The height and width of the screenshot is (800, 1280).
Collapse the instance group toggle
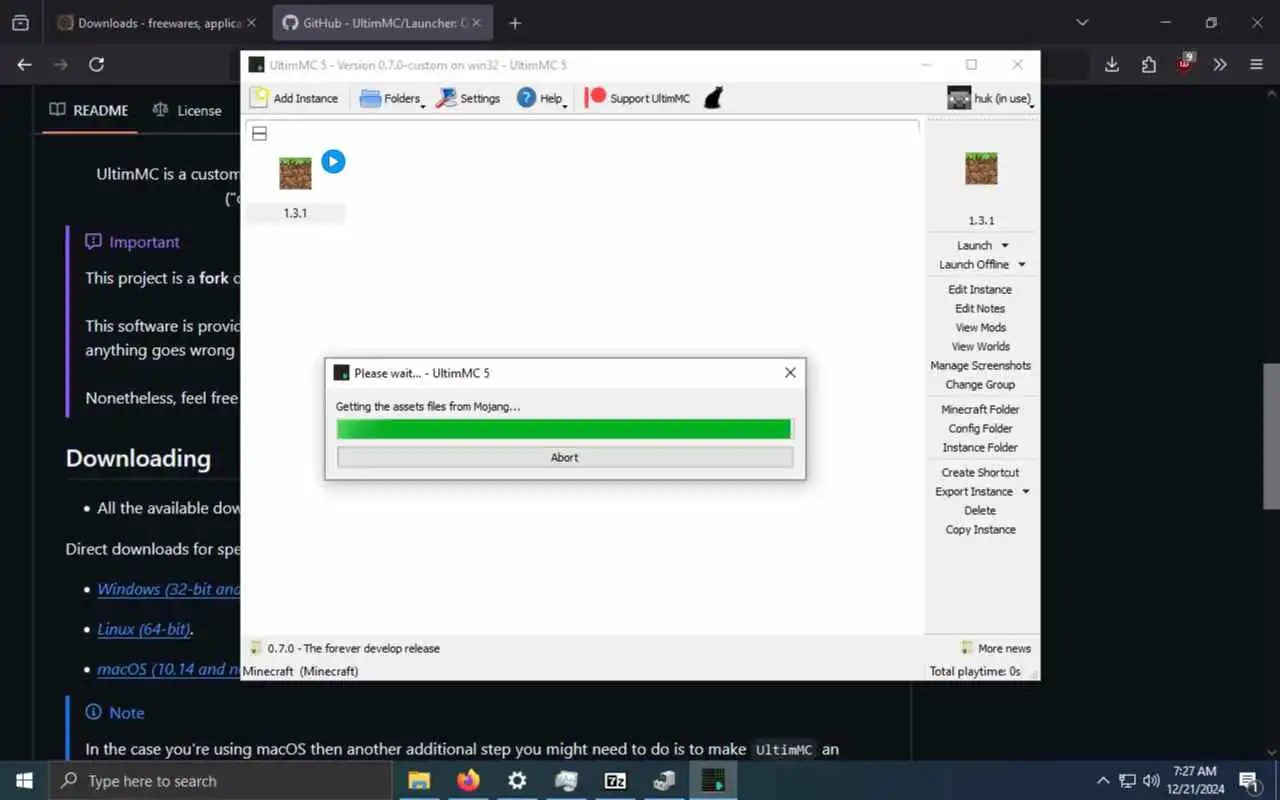tap(259, 133)
